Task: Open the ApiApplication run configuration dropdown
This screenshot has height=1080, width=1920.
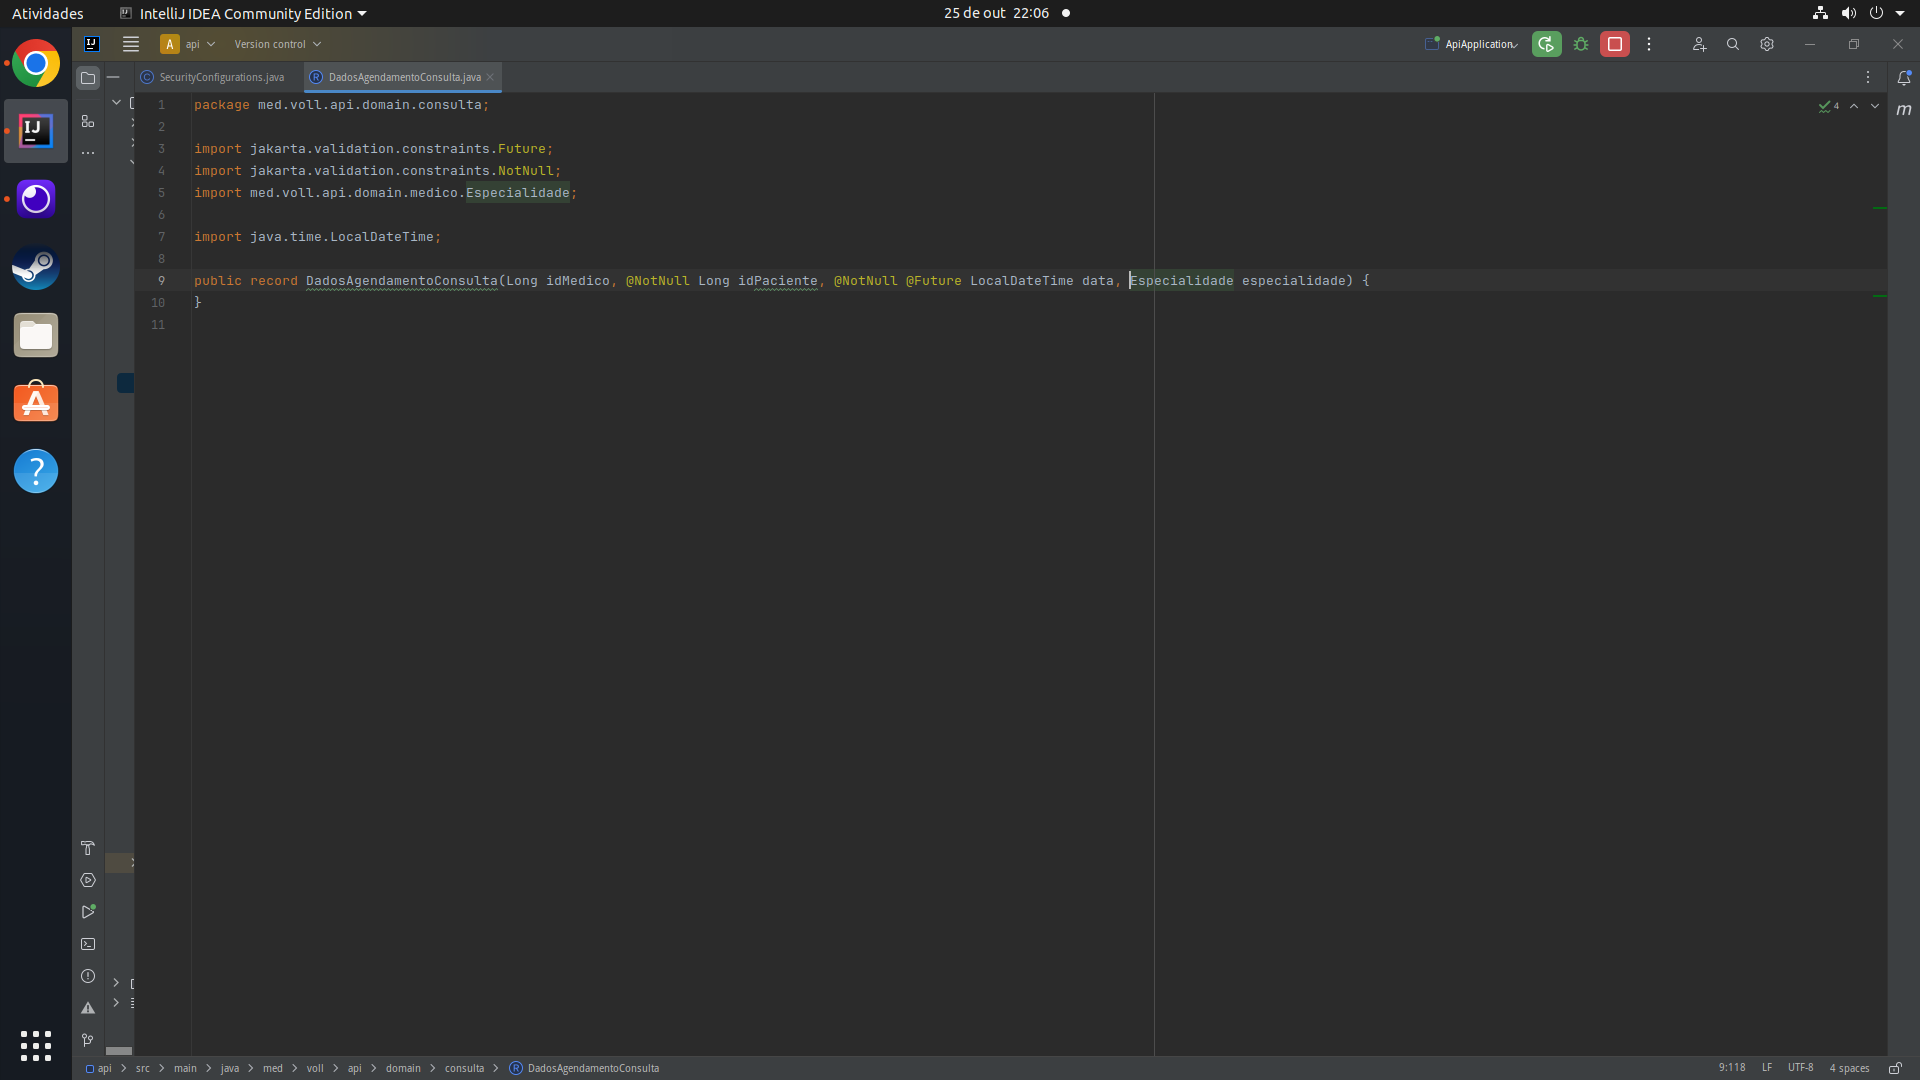Action: click(x=1472, y=44)
